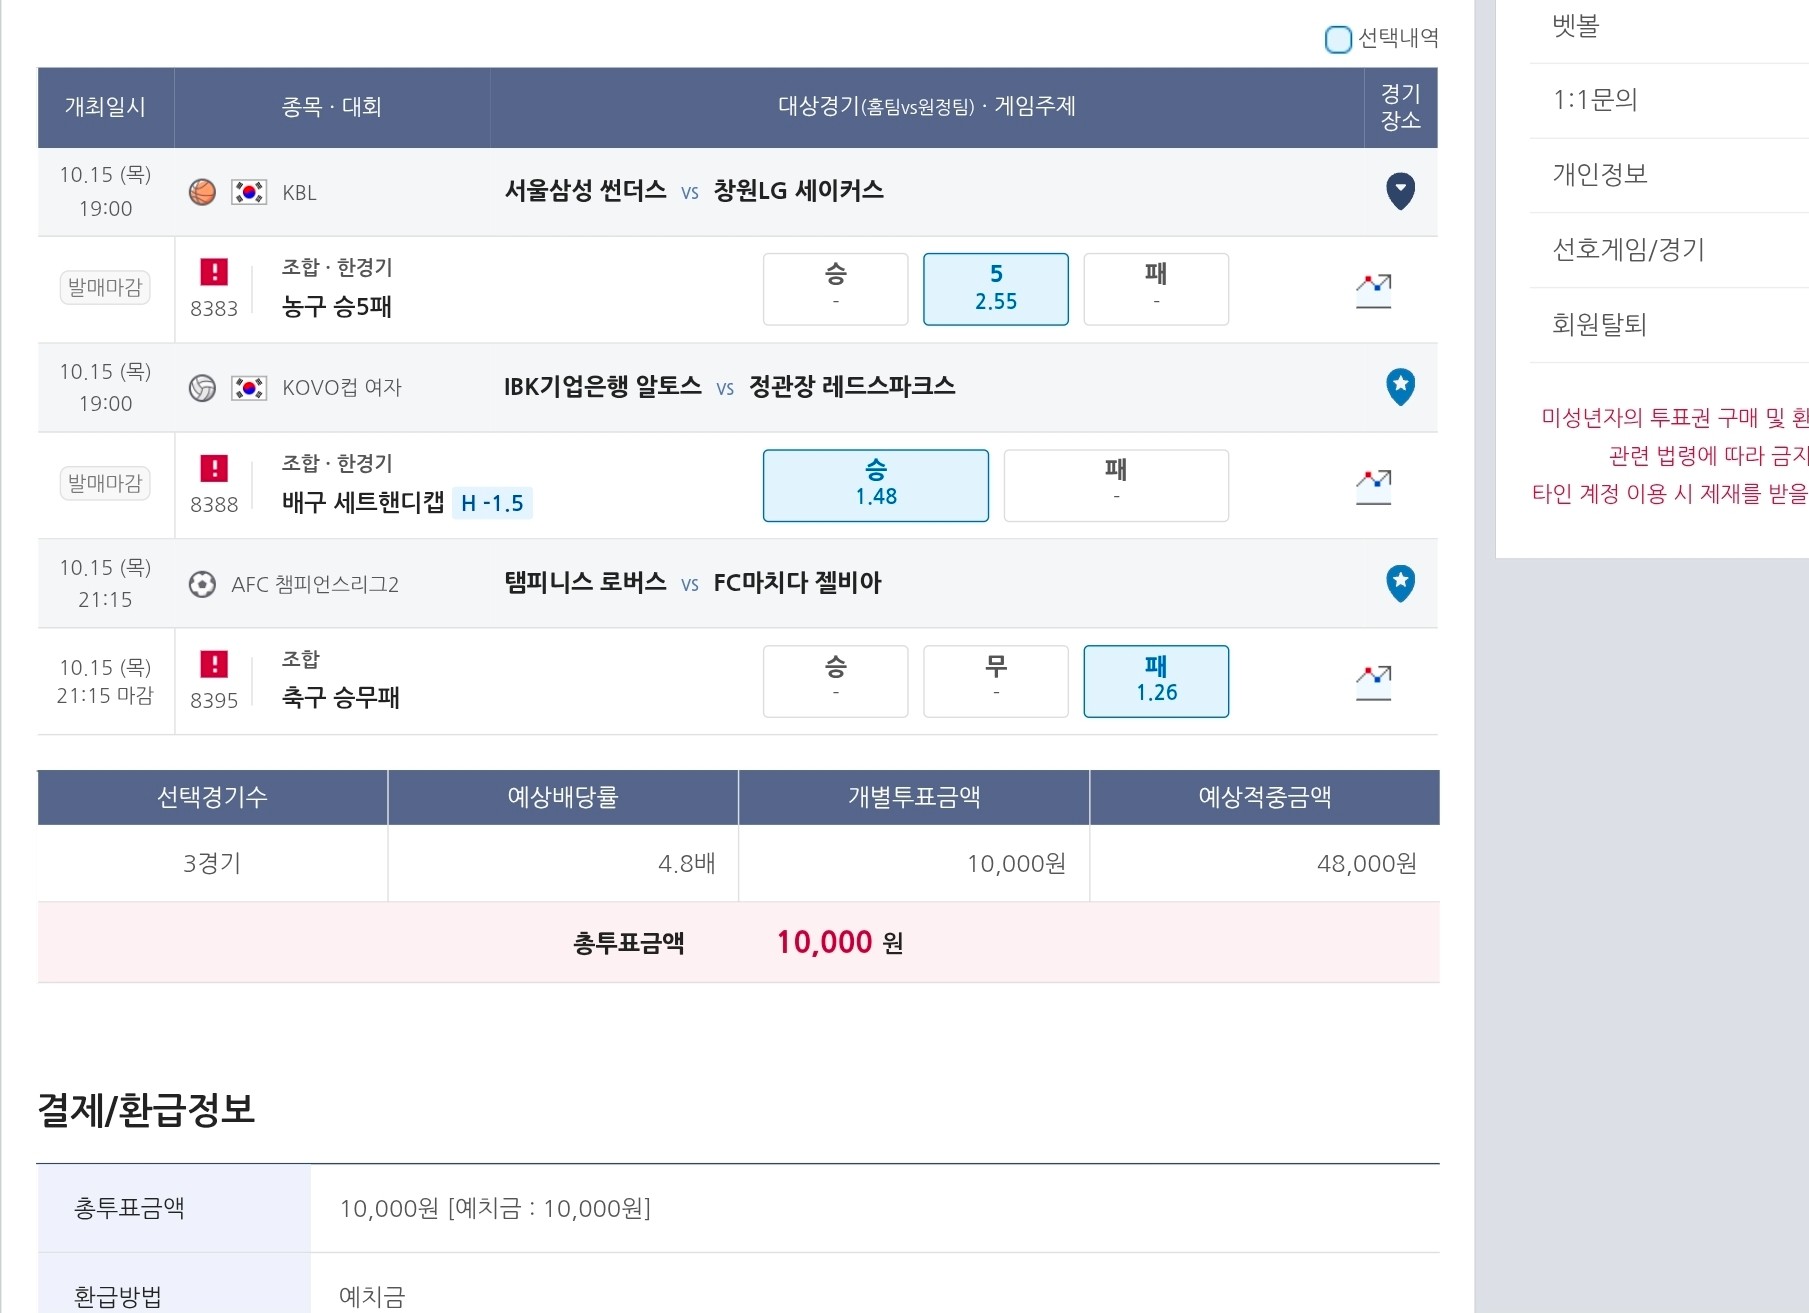The height and width of the screenshot is (1313, 1809).
Task: View odds trend chart for game 8383
Action: 1373,290
